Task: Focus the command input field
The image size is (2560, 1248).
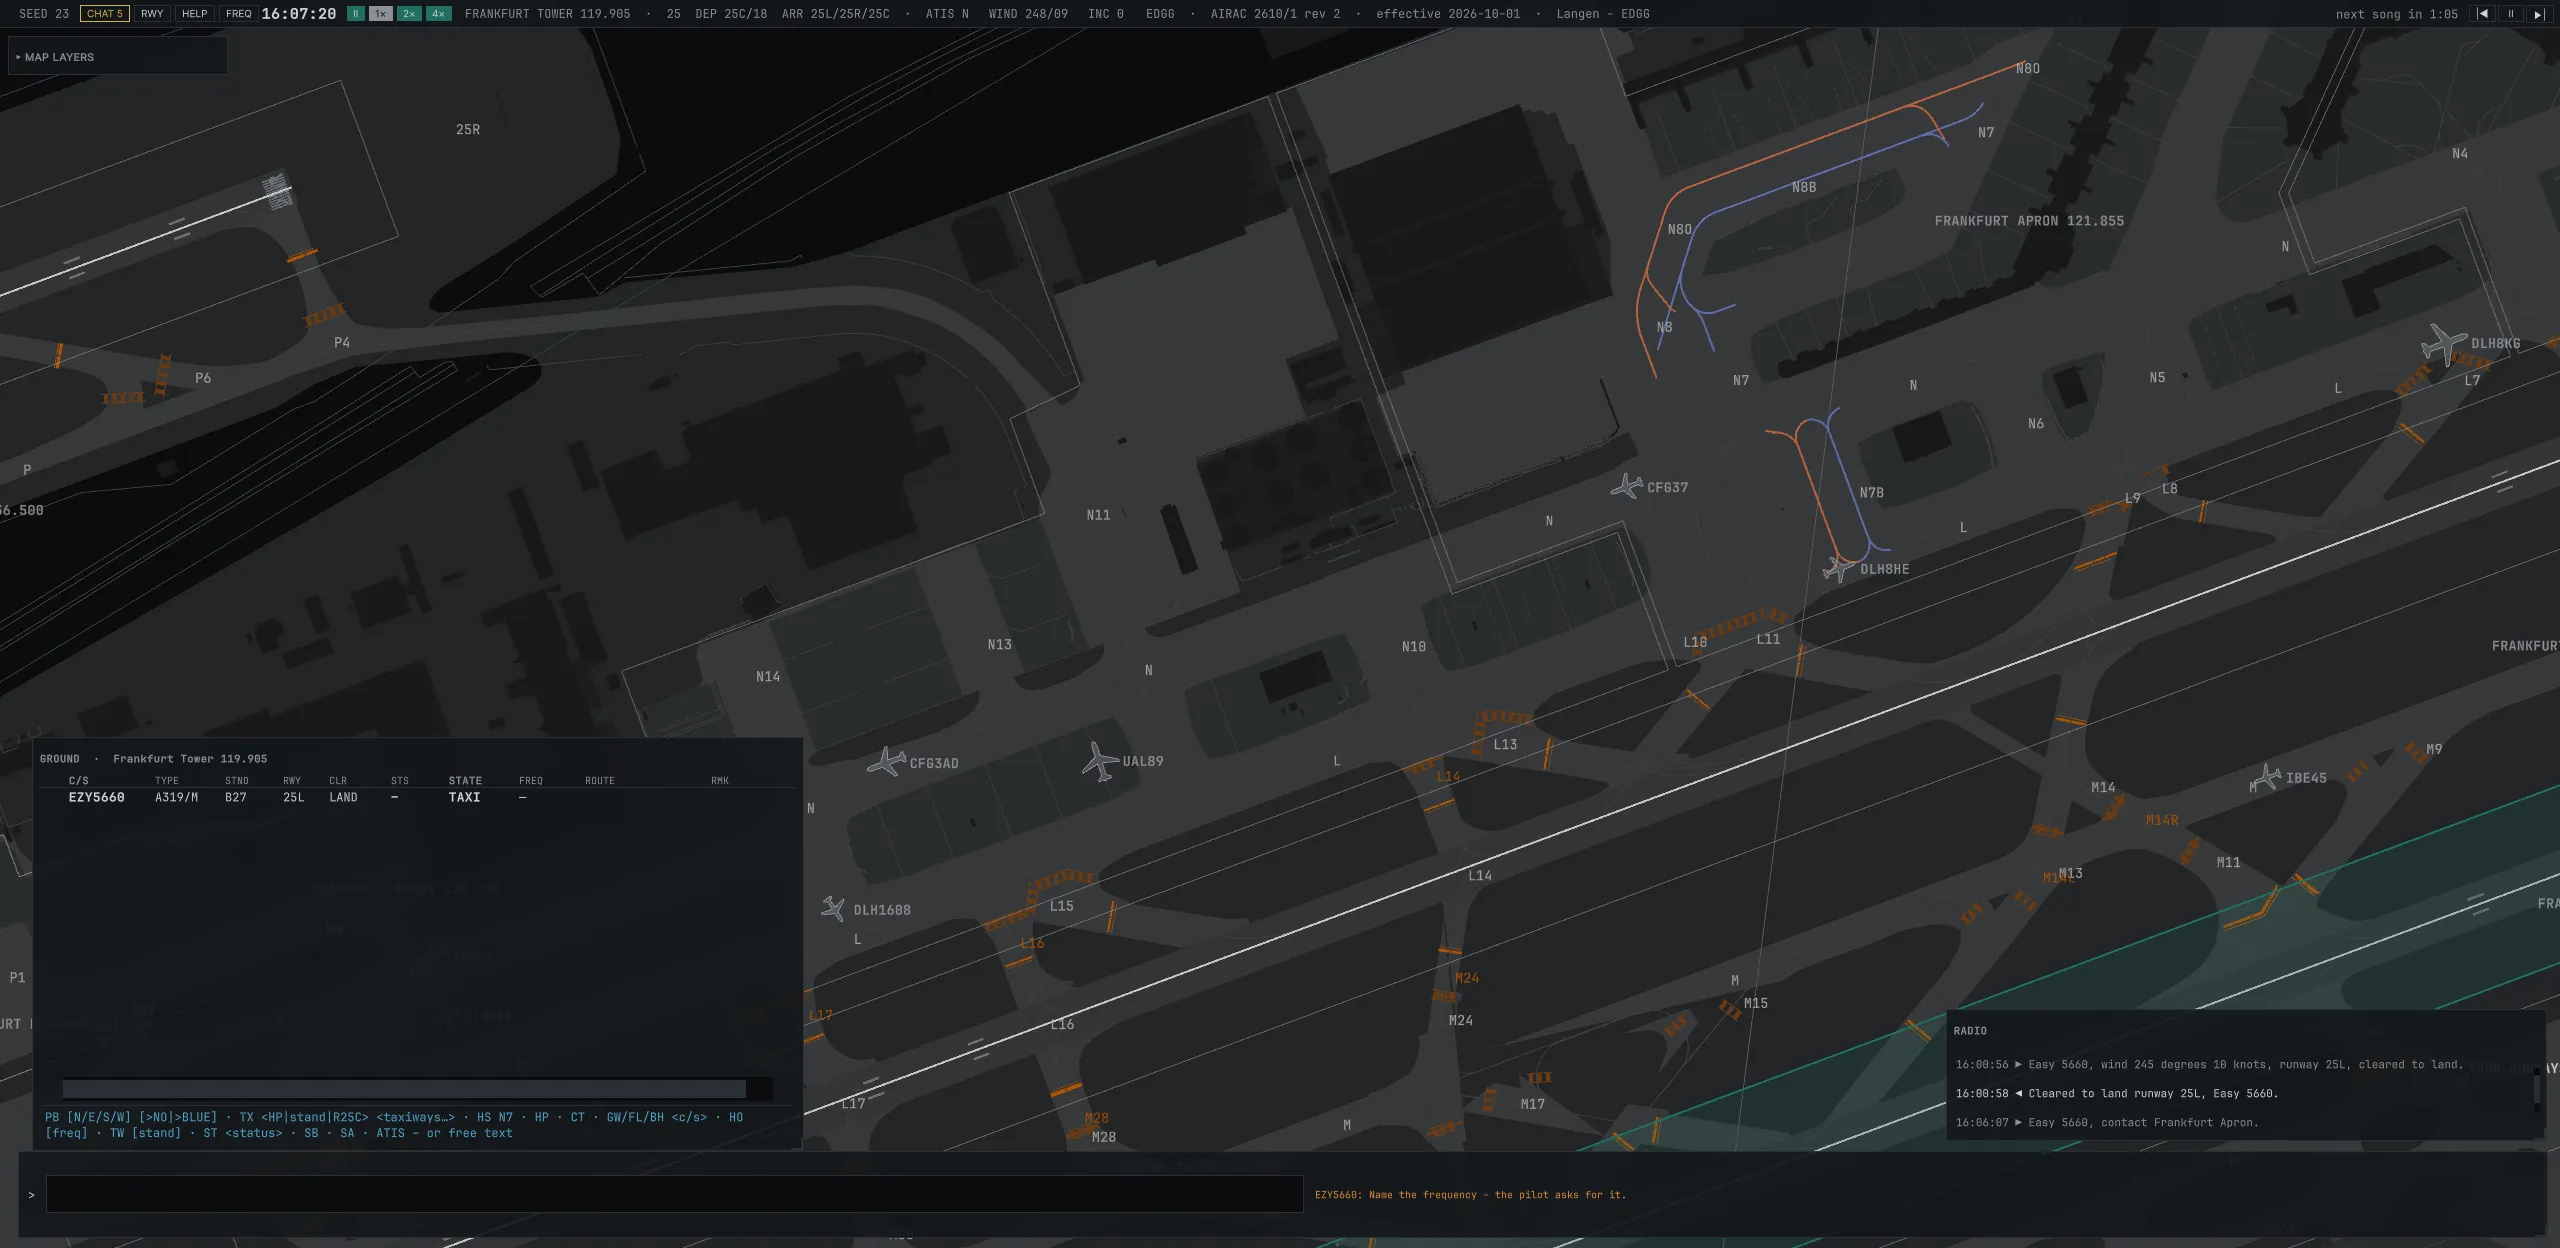Action: [674, 1194]
